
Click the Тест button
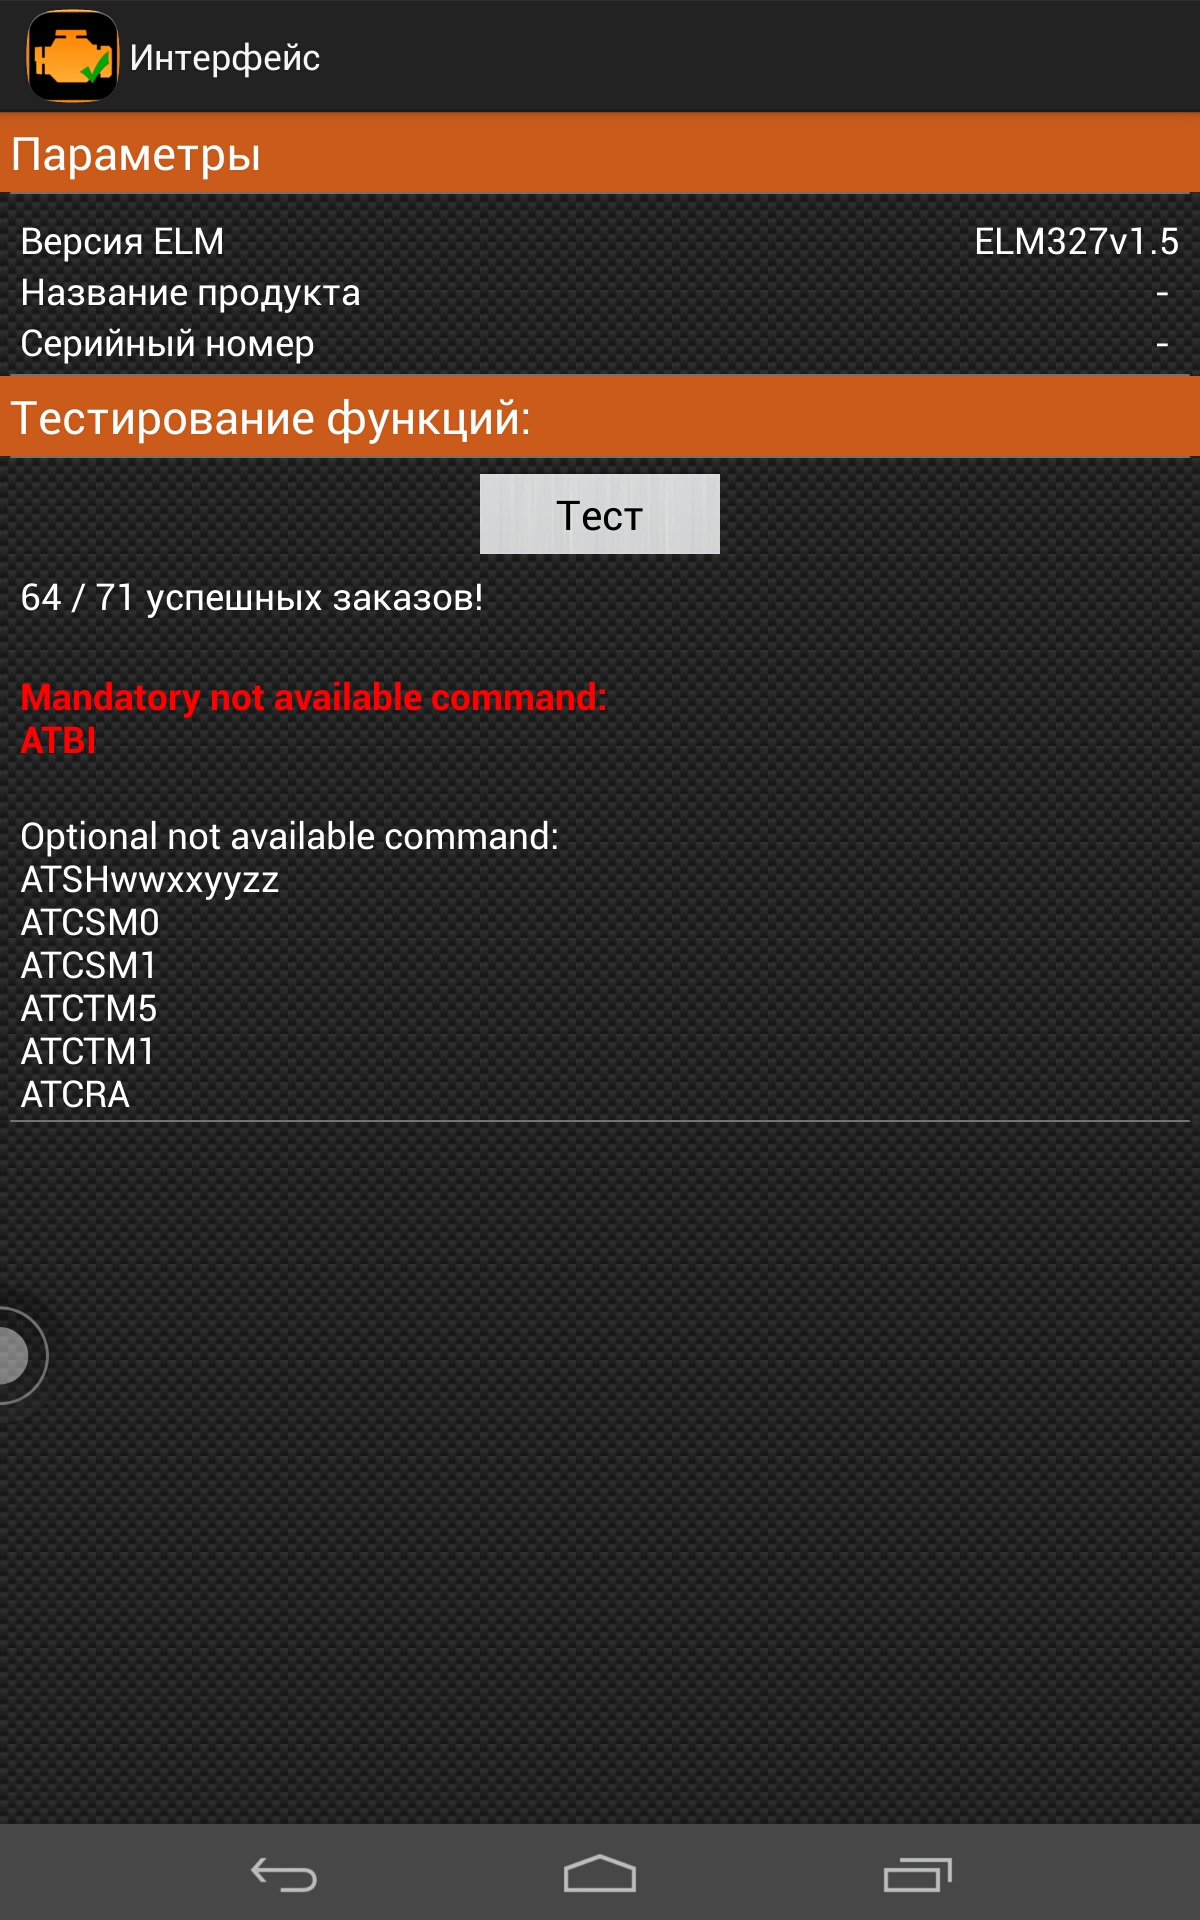(600, 514)
